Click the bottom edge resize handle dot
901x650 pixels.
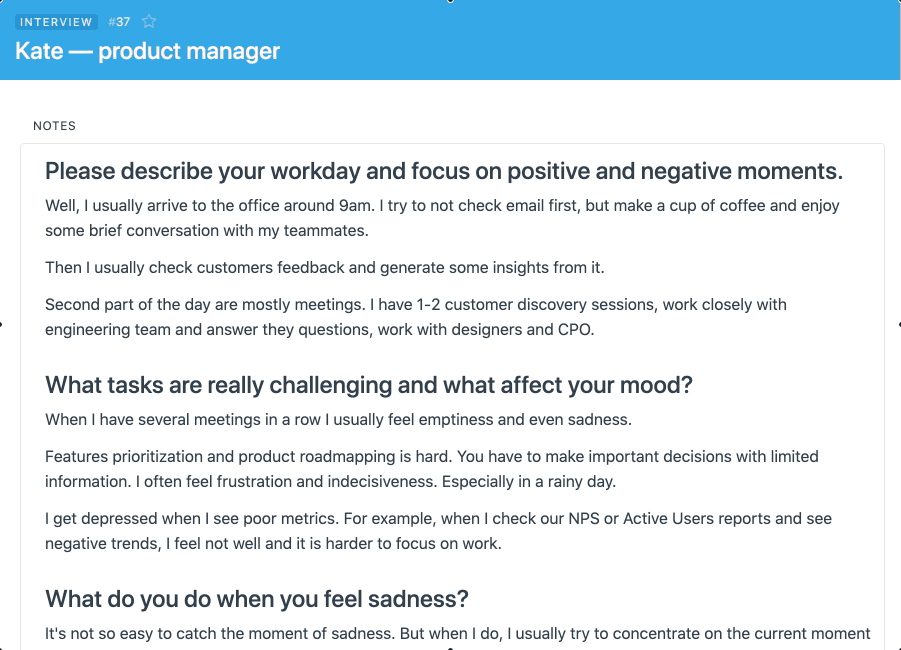tap(450, 648)
